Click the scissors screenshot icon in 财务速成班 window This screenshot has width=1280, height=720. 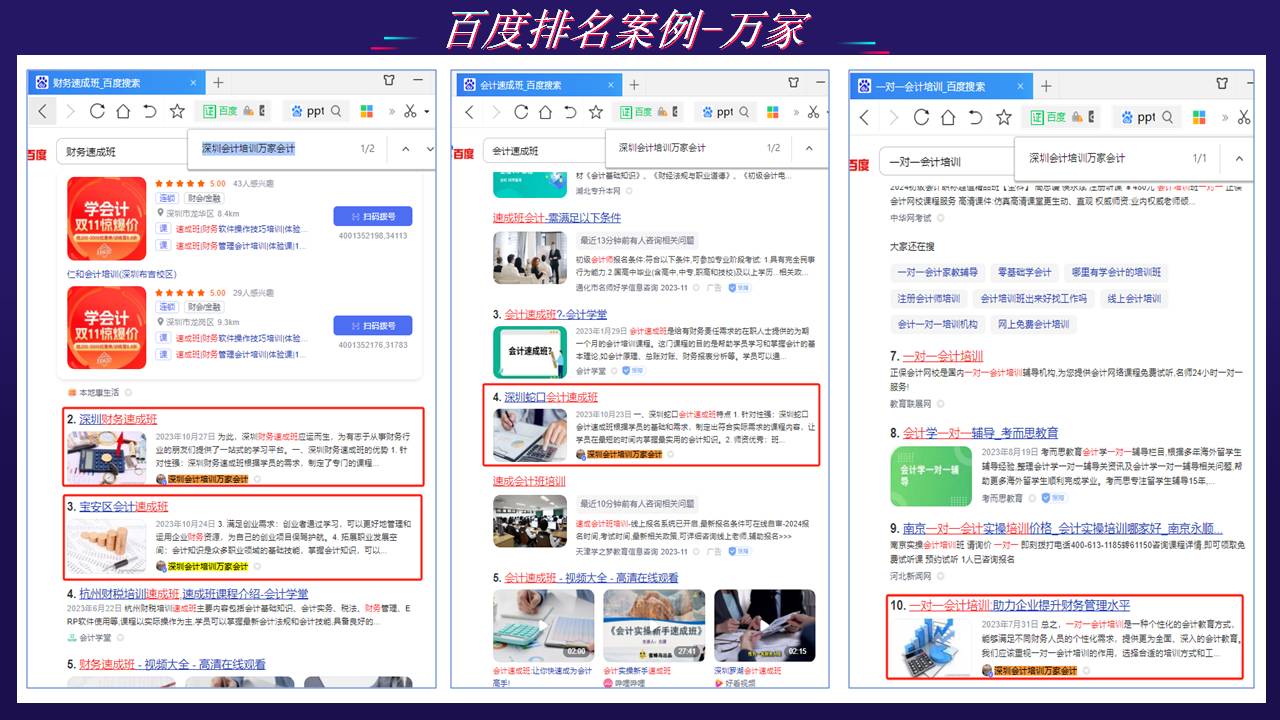(x=410, y=112)
